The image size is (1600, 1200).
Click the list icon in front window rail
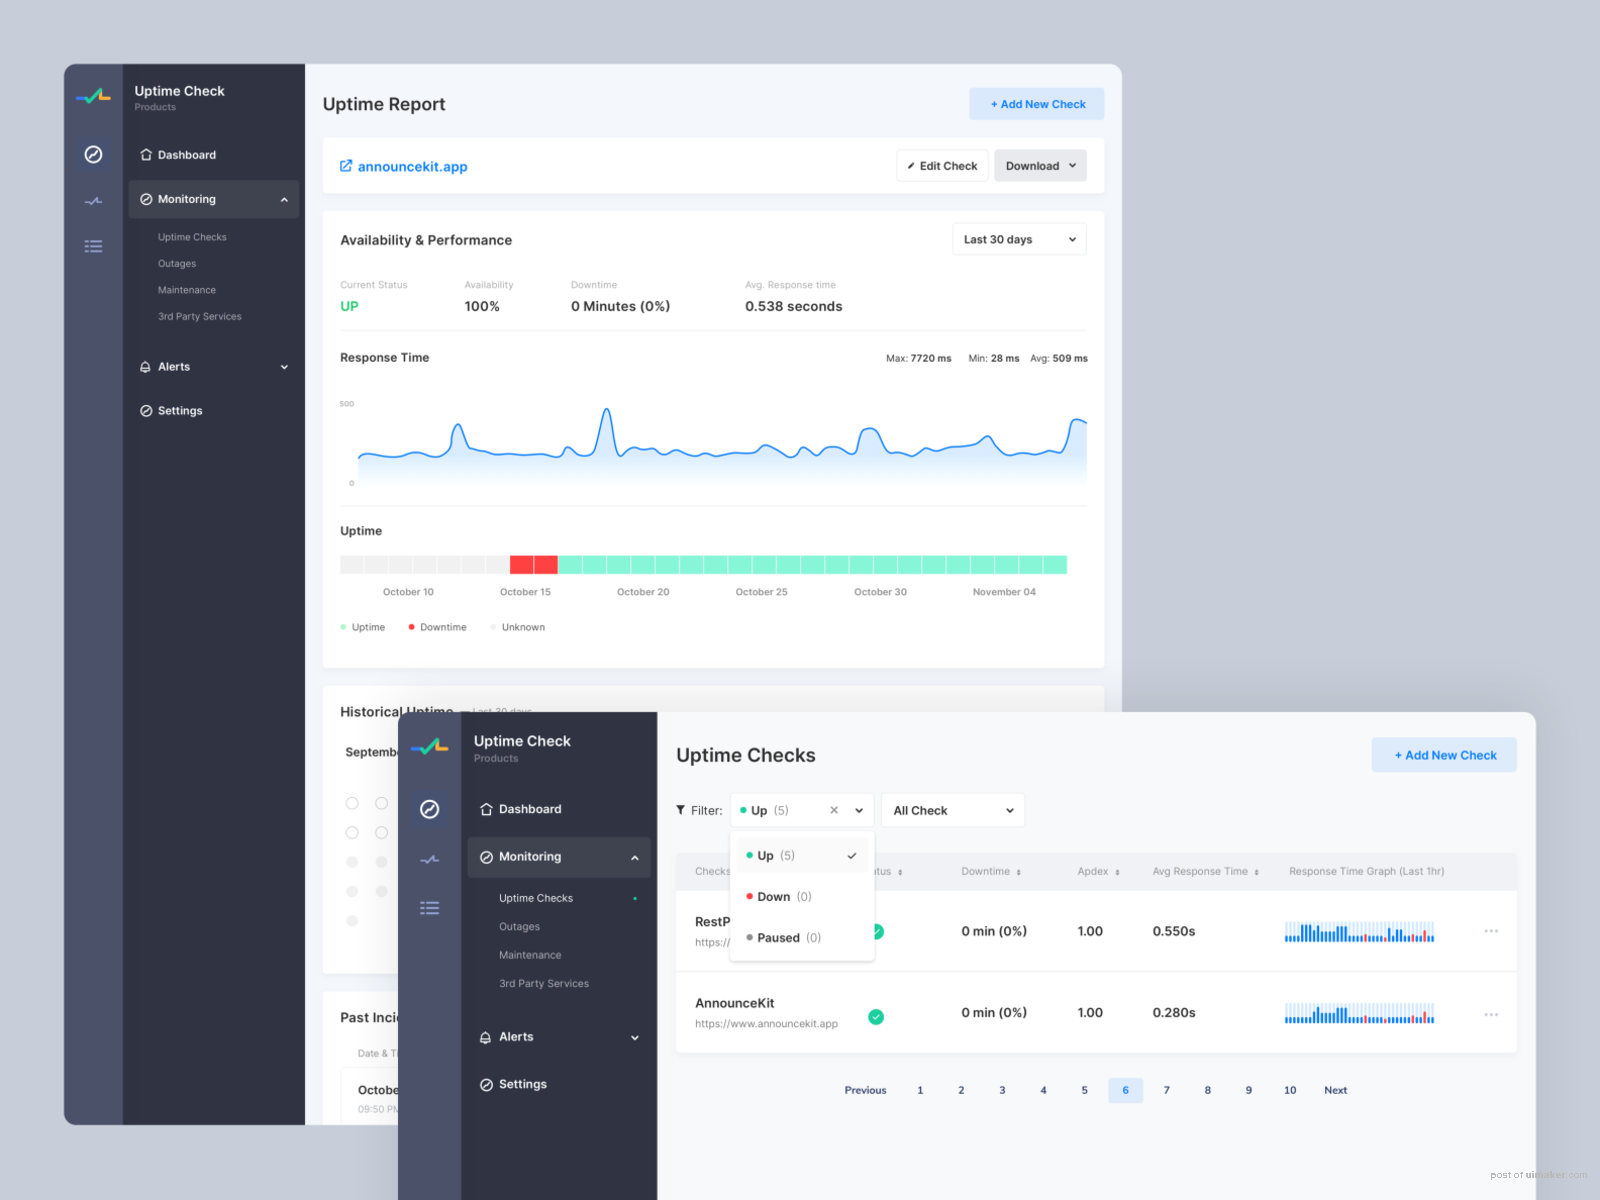[429, 908]
